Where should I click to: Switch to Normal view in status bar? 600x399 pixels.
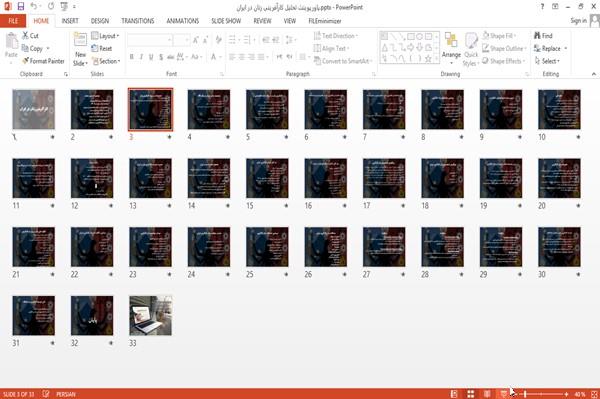454,394
